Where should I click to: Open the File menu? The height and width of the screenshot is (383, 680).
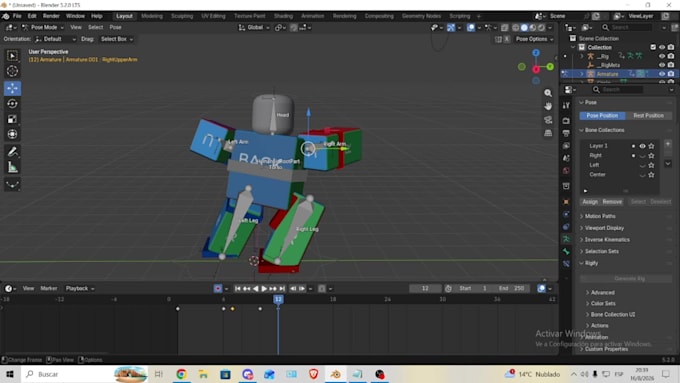tap(17, 16)
